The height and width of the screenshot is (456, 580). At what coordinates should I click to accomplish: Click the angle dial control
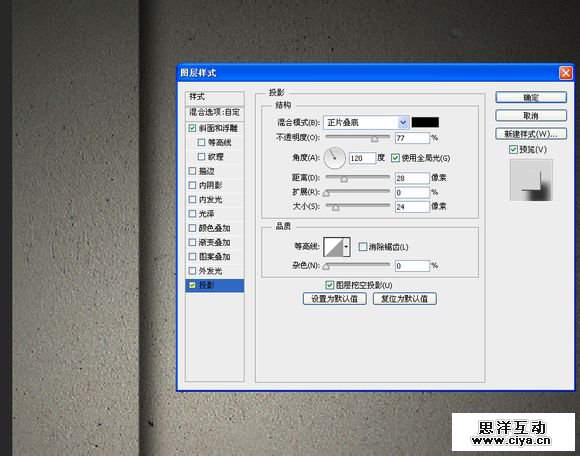click(x=334, y=158)
